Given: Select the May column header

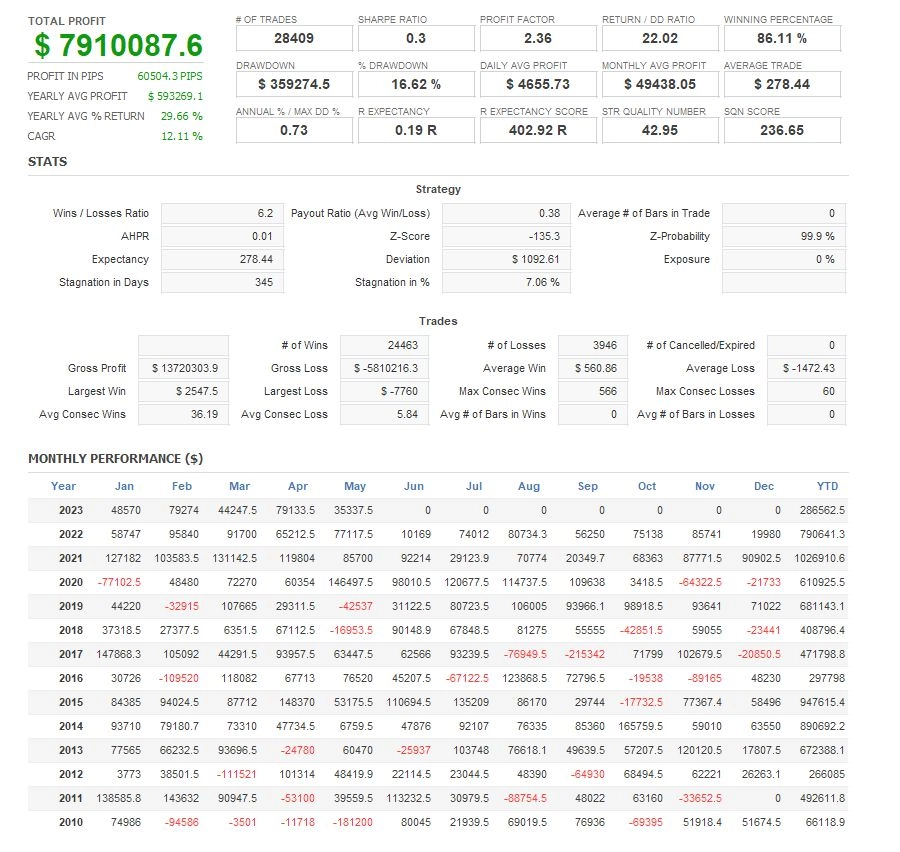Looking at the screenshot, I should point(355,486).
